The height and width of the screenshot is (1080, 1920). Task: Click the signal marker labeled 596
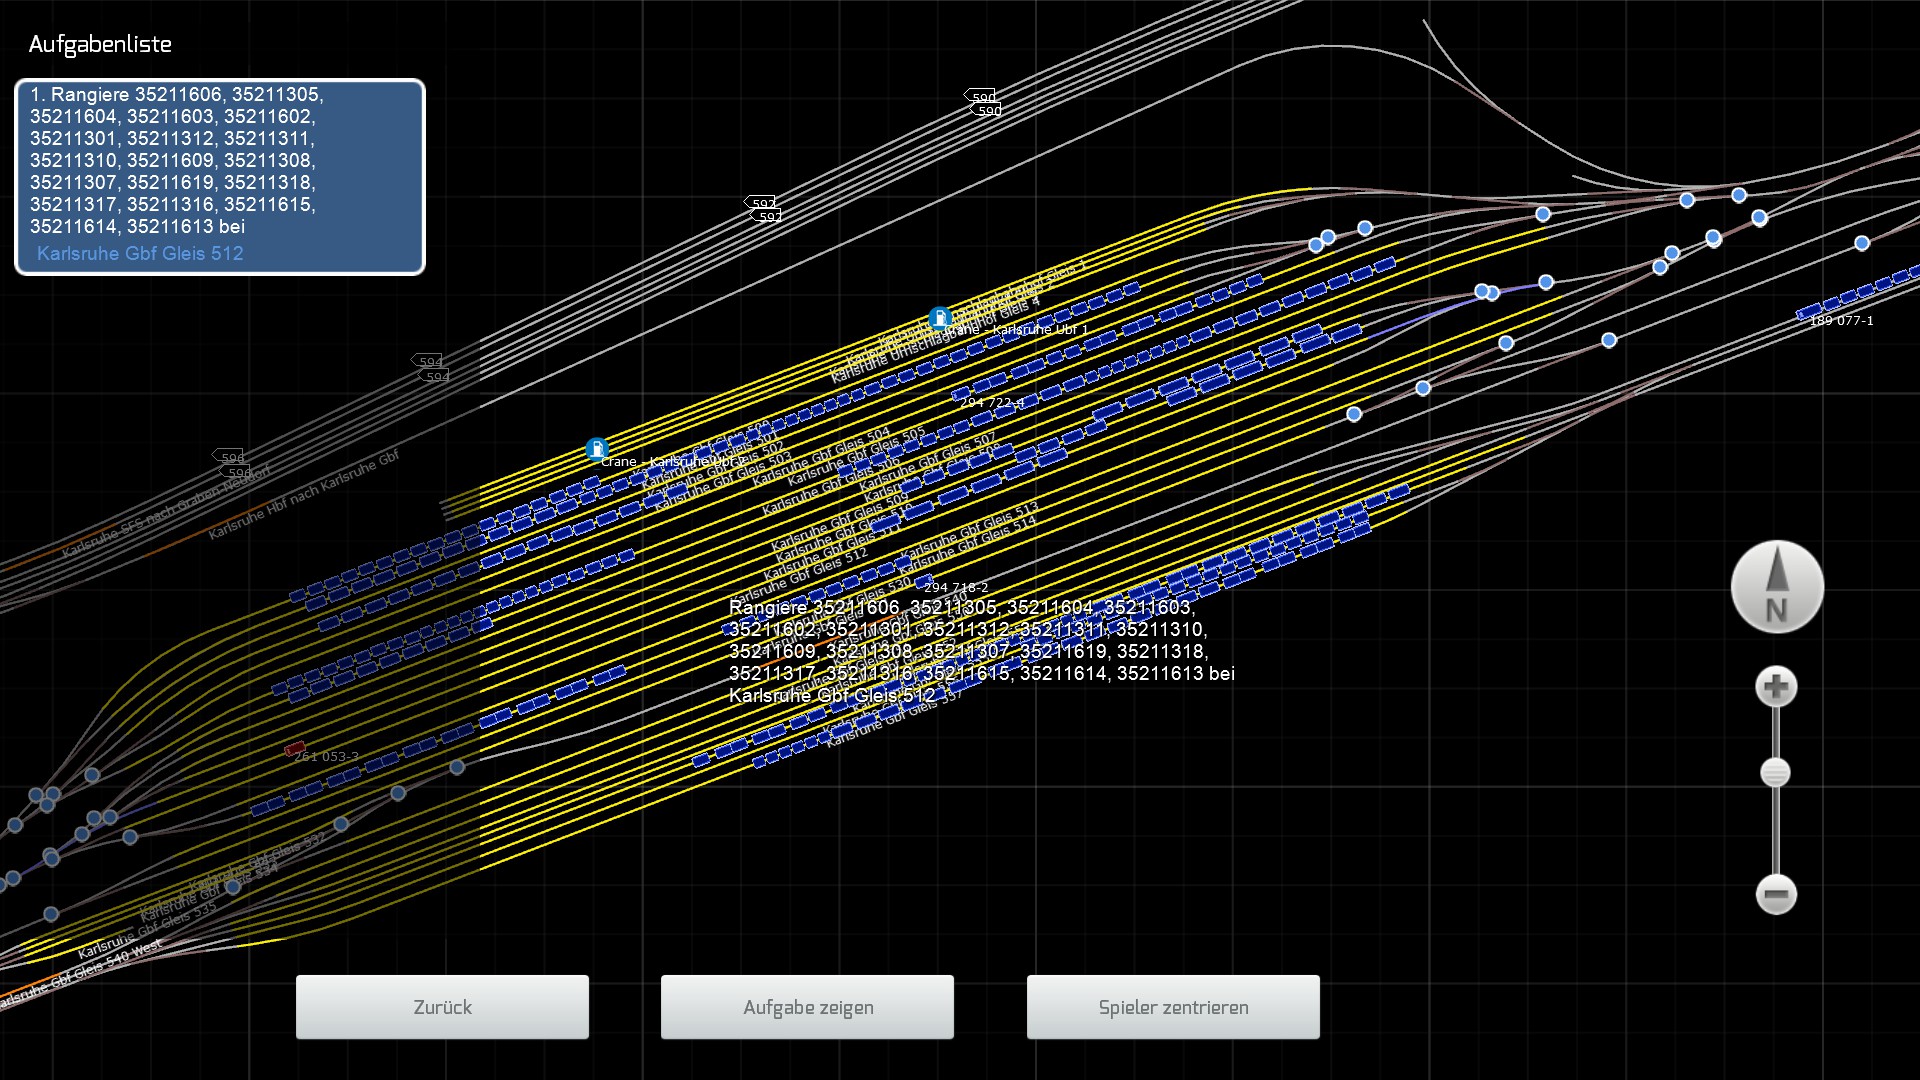pyautogui.click(x=230, y=457)
